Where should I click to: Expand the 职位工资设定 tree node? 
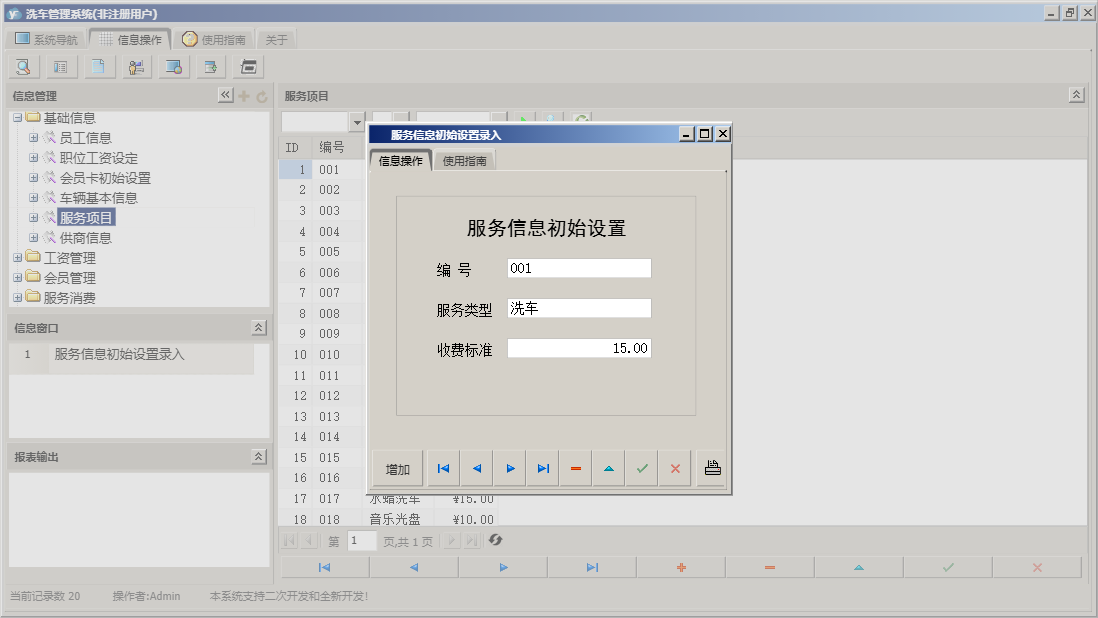click(x=33, y=157)
